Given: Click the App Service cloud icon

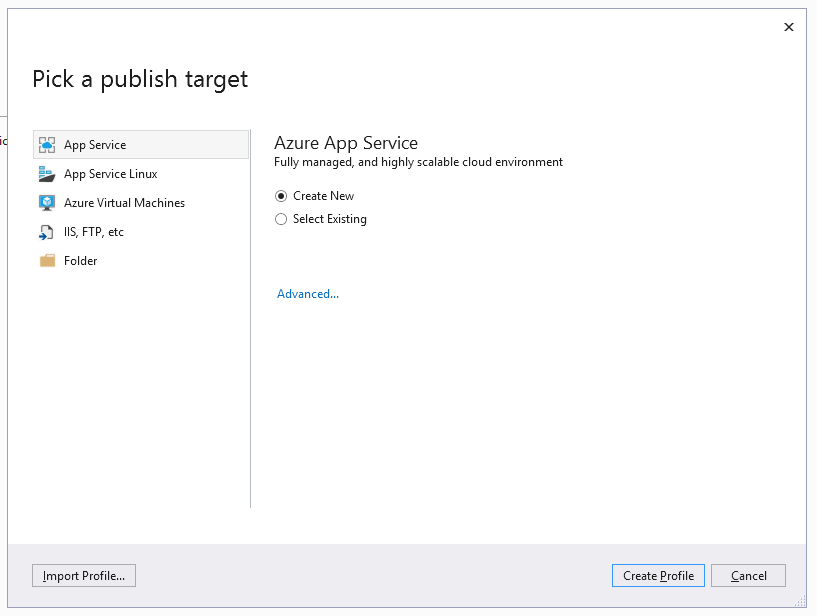Looking at the screenshot, I should point(47,145).
